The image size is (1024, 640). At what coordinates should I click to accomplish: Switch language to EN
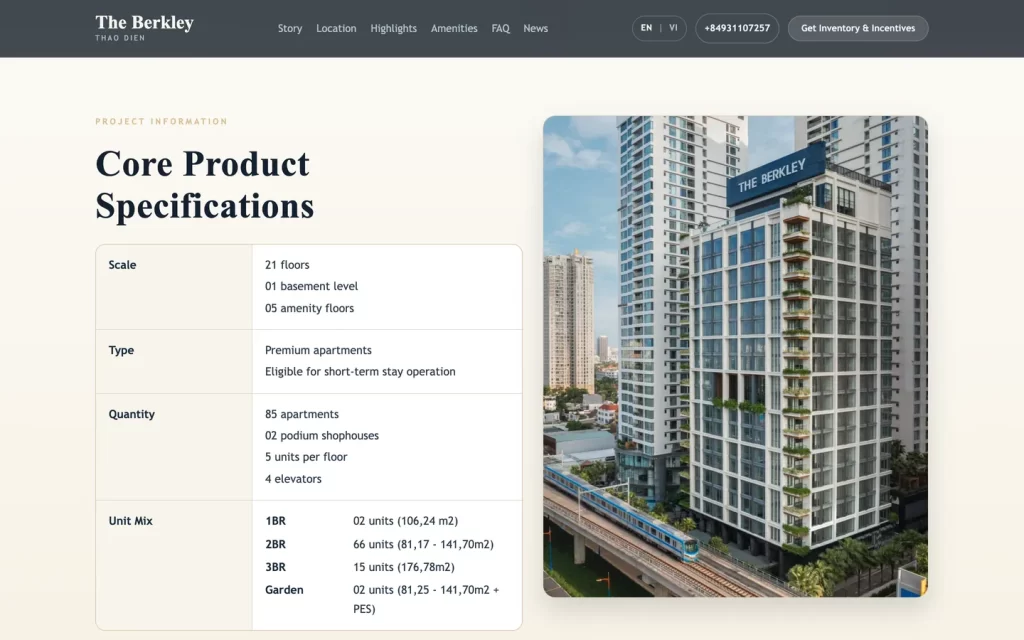[x=646, y=28]
